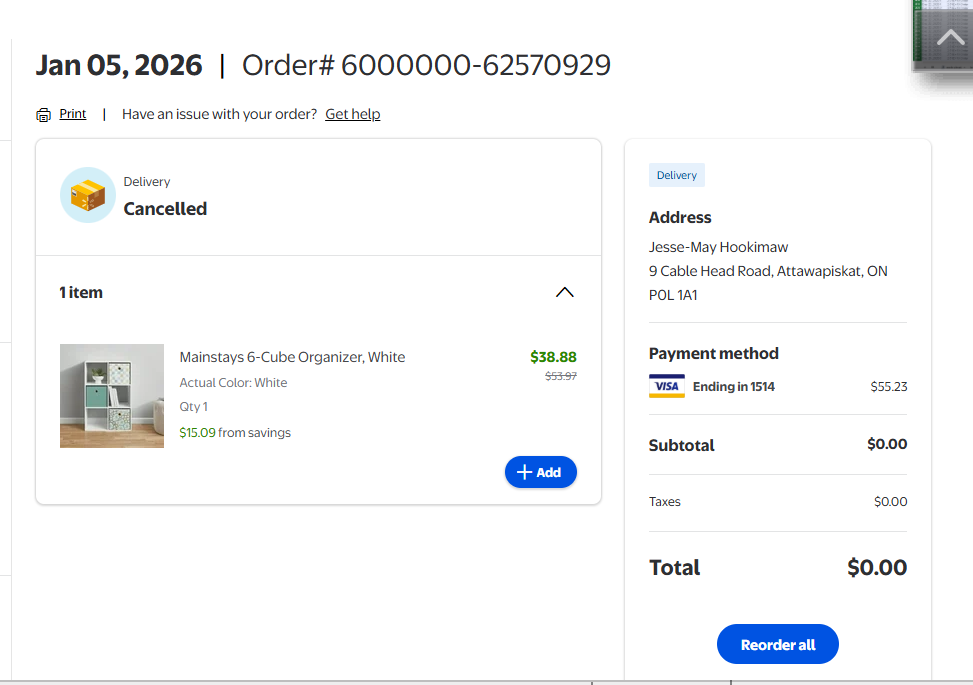Click the green $38.88 price
The image size is (973, 685).
pyautogui.click(x=553, y=357)
